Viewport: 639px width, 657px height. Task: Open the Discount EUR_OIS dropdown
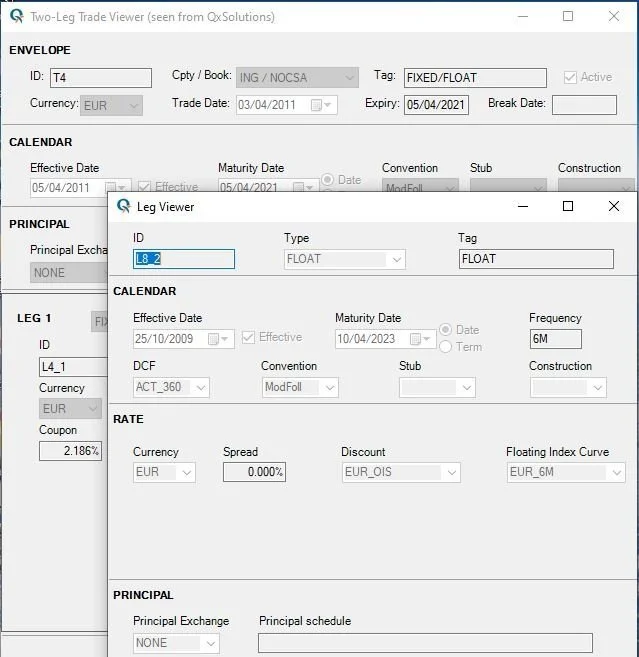tap(401, 472)
